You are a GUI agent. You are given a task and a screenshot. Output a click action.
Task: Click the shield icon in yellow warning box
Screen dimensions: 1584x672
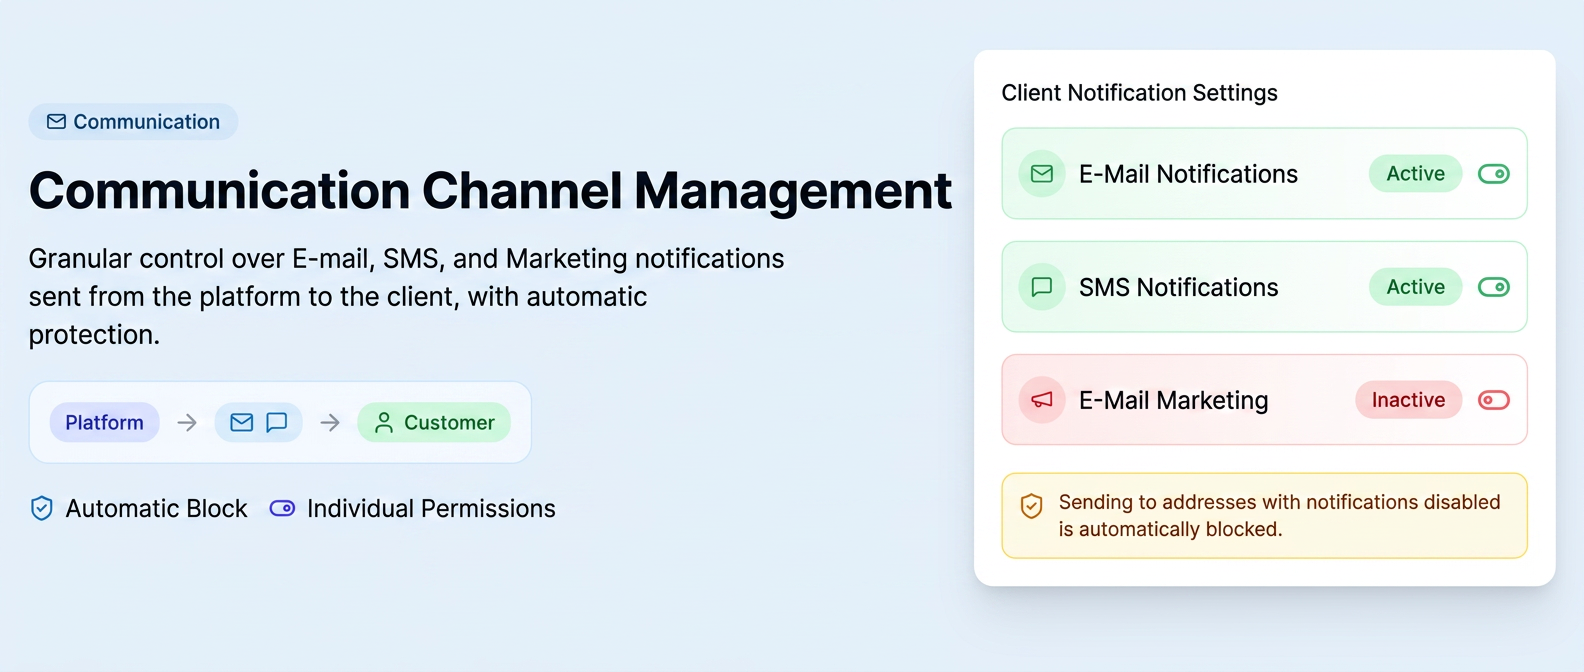click(x=1031, y=506)
